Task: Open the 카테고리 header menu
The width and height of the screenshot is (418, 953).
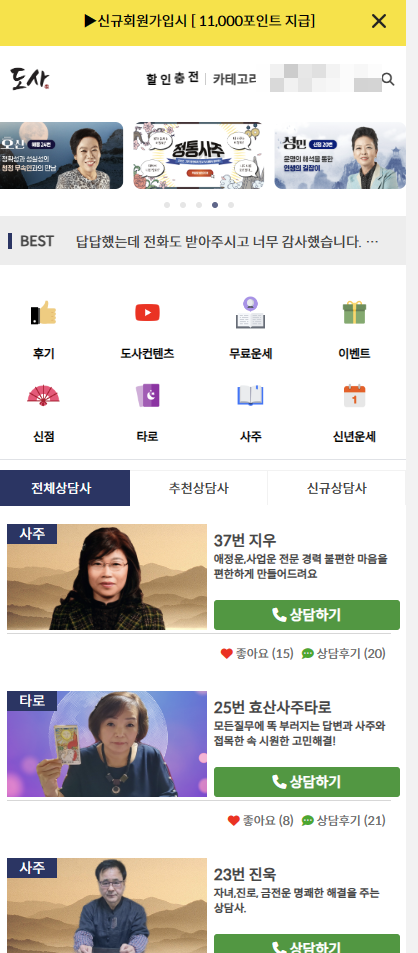Action: 235,79
